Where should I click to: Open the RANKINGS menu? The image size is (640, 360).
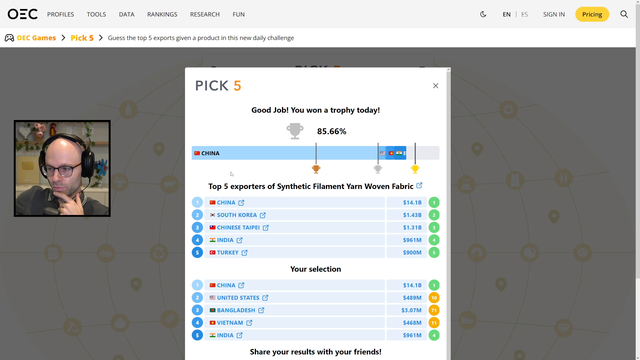[x=162, y=14]
